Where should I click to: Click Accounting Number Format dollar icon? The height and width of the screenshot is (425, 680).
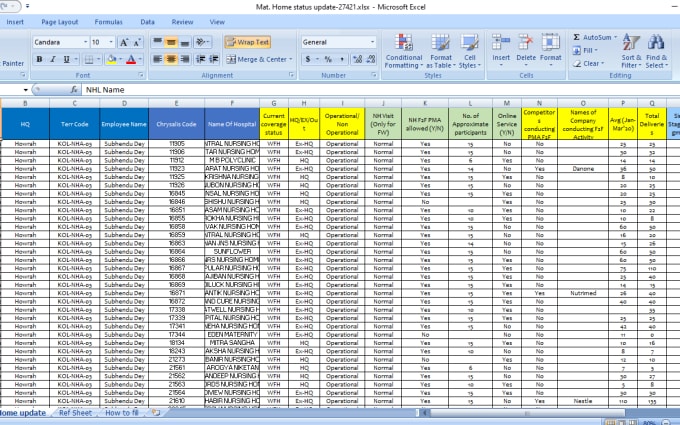(307, 59)
